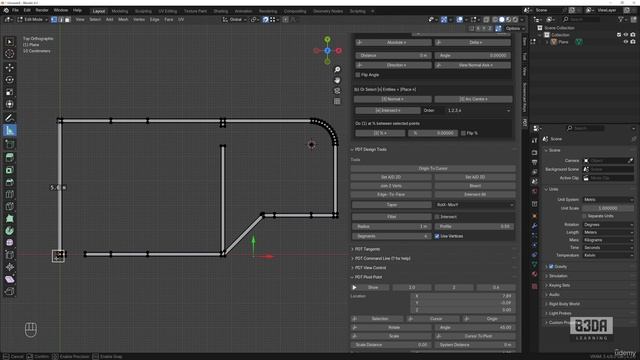Switch perspective/orthographic grid icon
This screenshot has height=360, width=640.
tap(337, 101)
